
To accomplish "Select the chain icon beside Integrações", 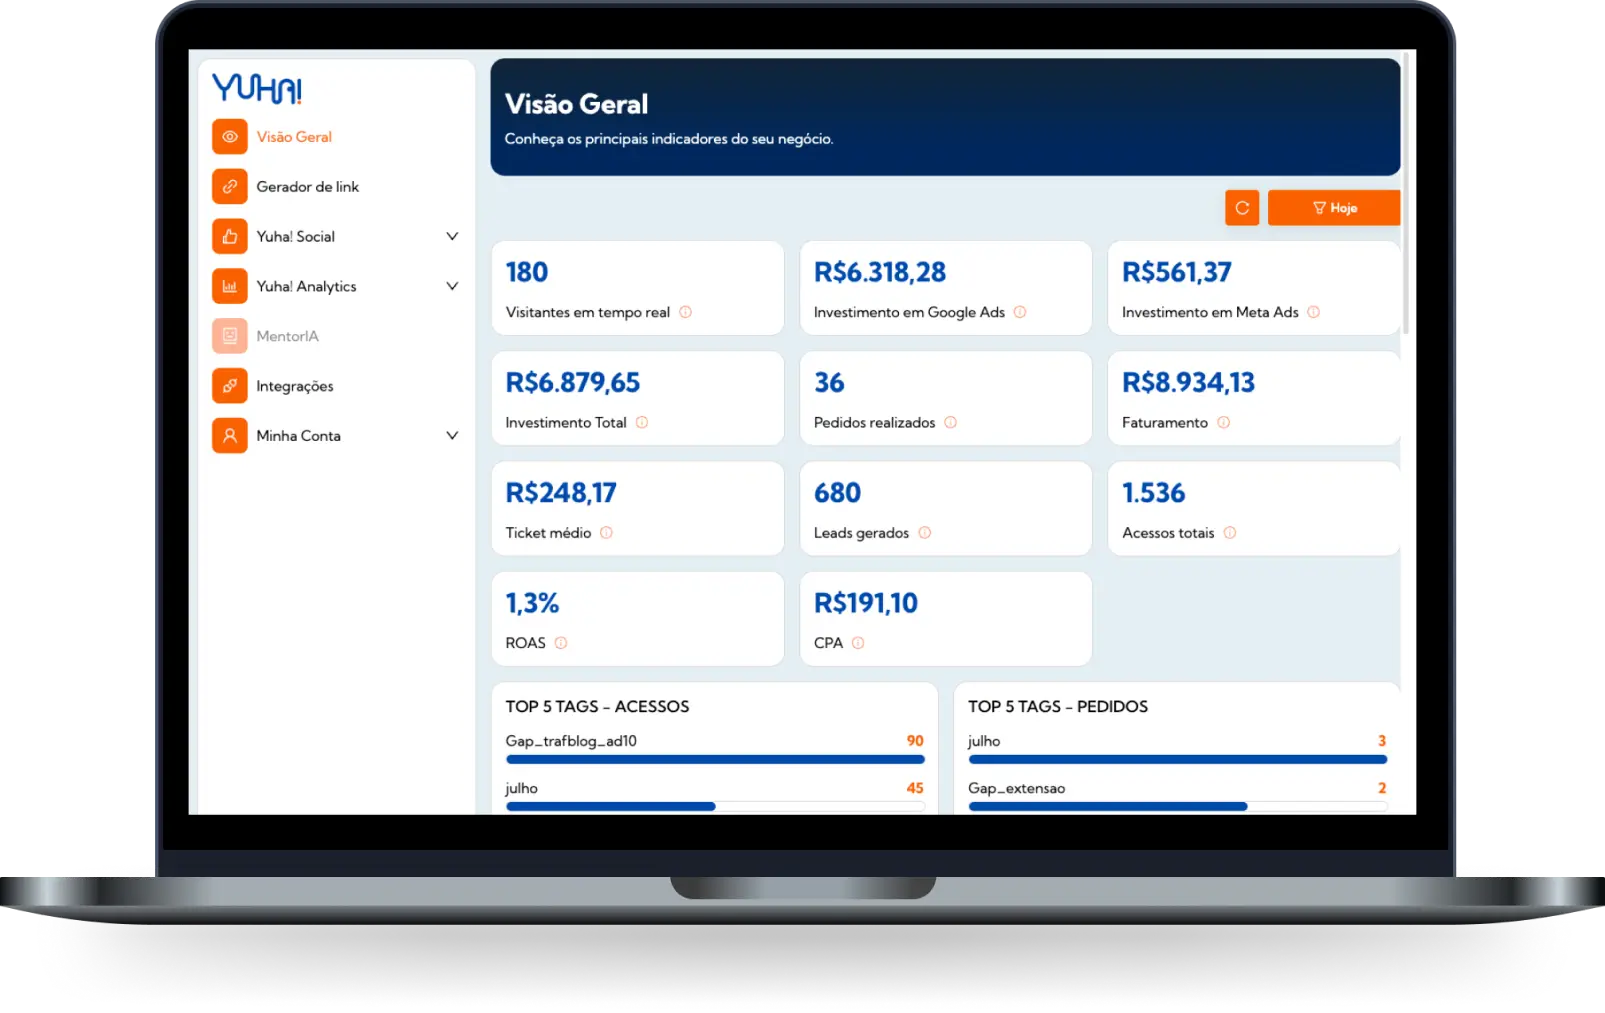I will coord(229,385).
